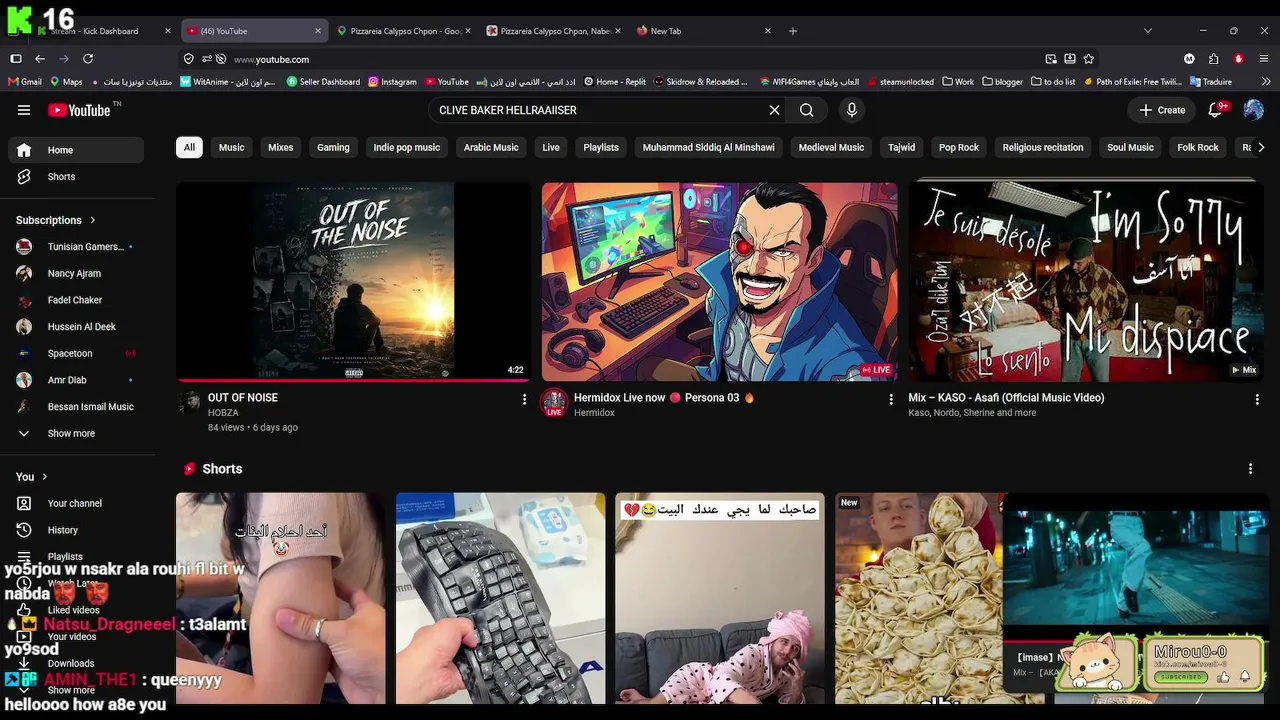Clear the YouTube search text with X
This screenshot has height=720, width=1280.
[x=774, y=110]
